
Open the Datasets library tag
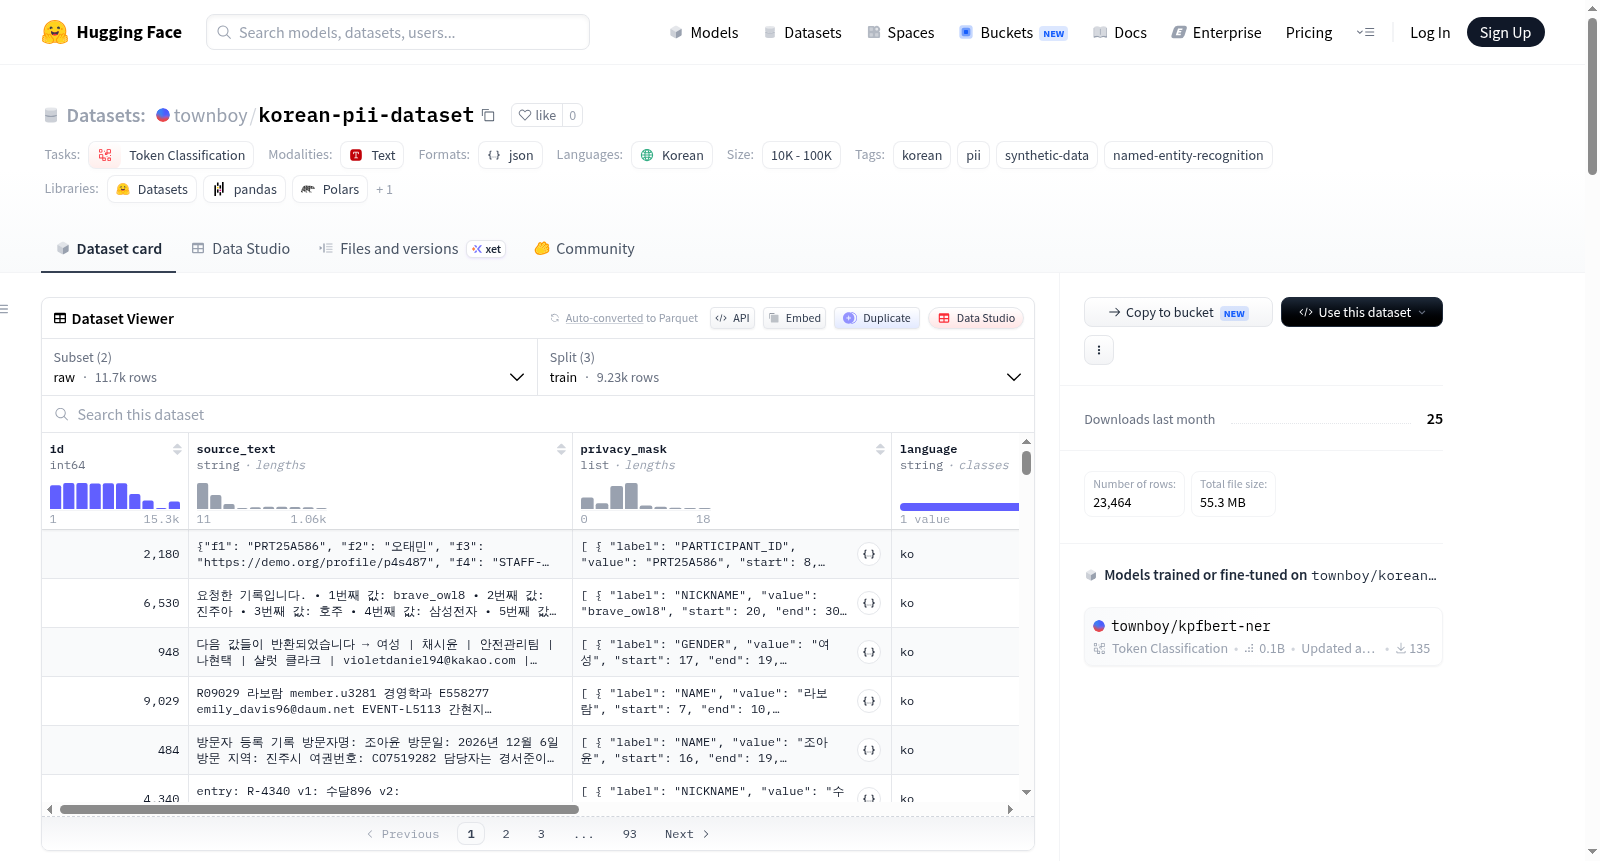click(x=152, y=189)
